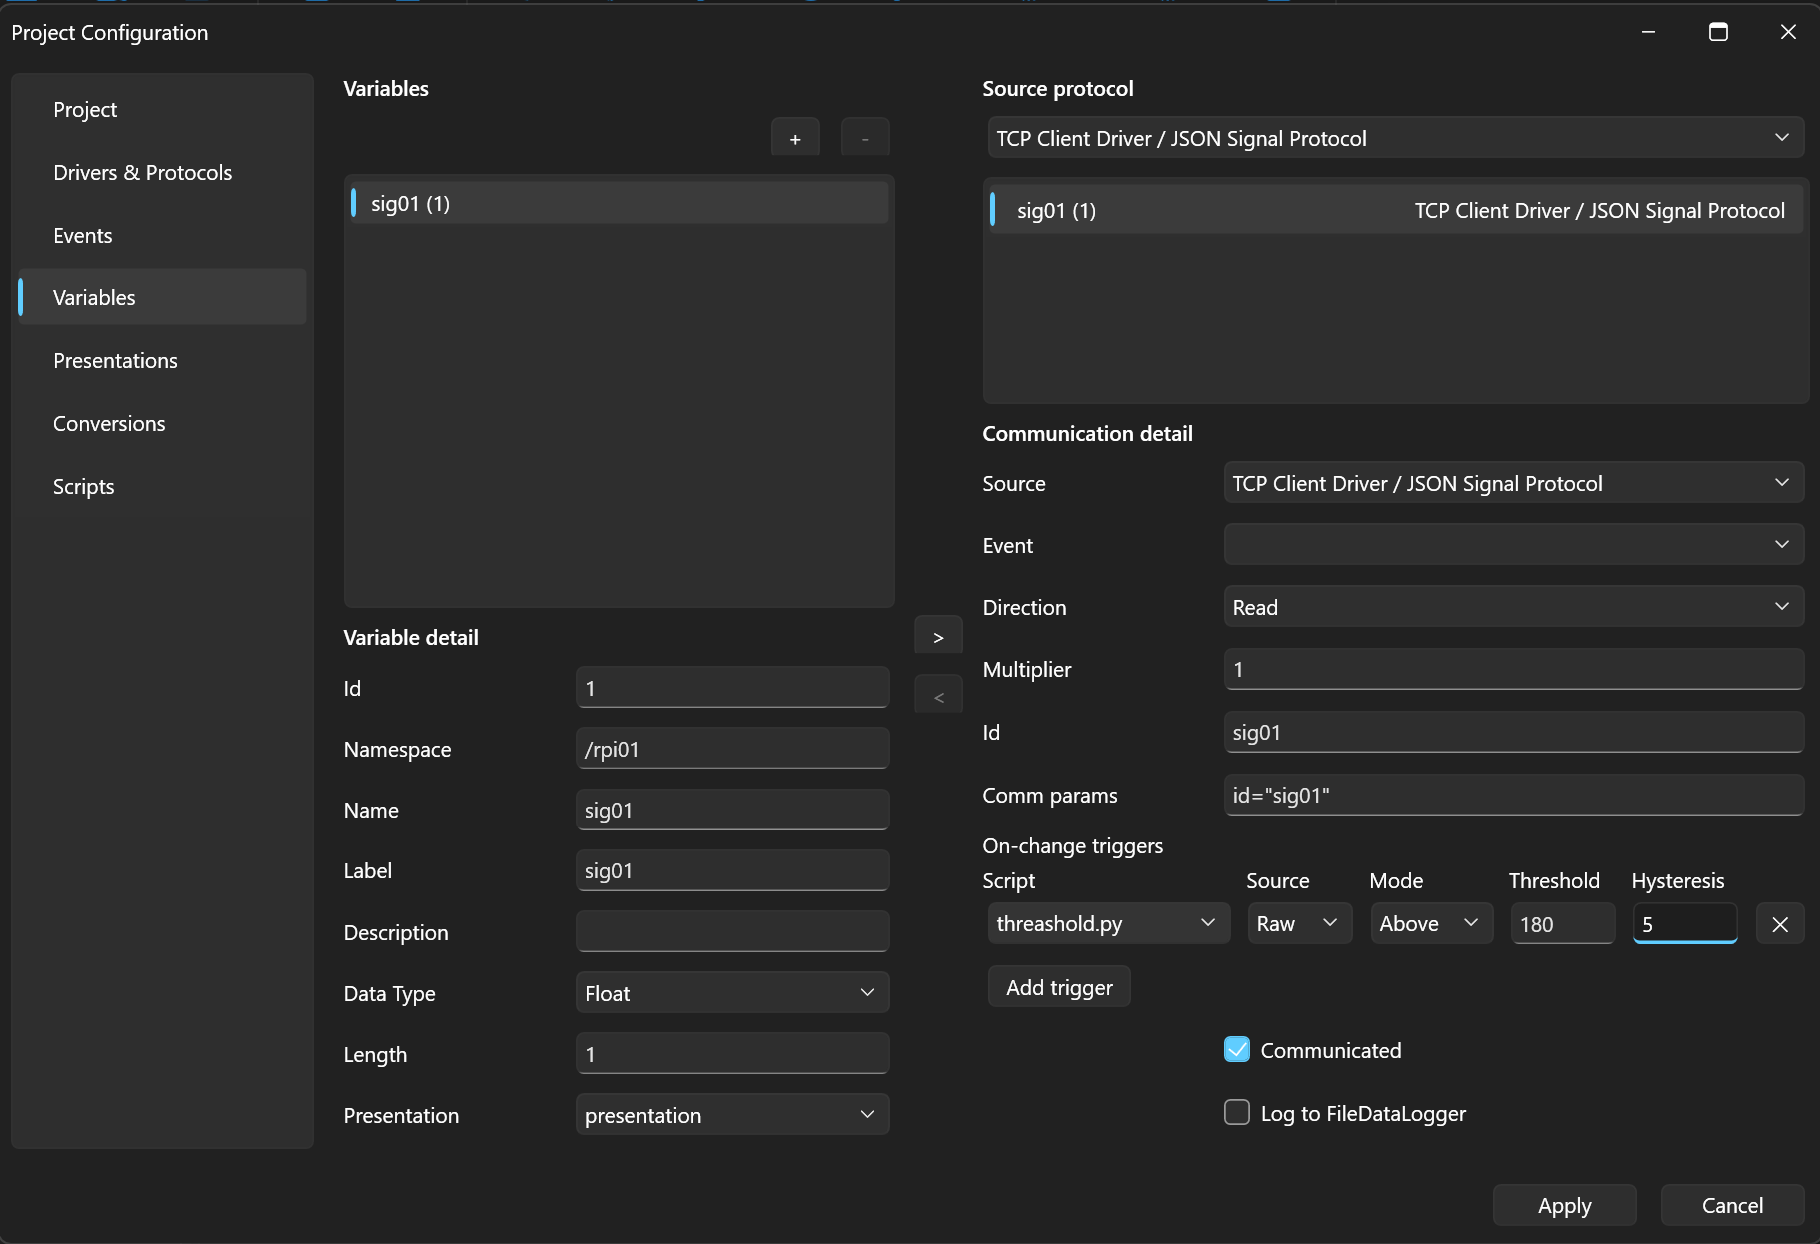Click the Multiplier field
This screenshot has width=1820, height=1244.
point(1514,669)
